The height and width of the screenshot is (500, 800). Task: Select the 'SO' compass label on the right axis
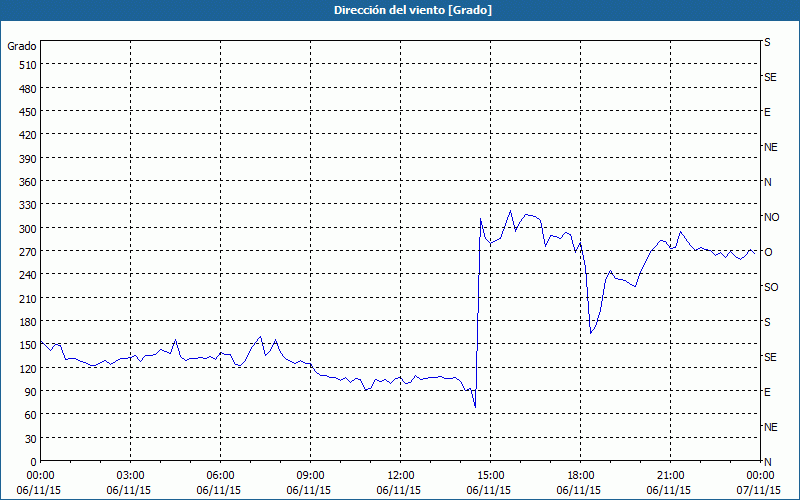click(771, 287)
